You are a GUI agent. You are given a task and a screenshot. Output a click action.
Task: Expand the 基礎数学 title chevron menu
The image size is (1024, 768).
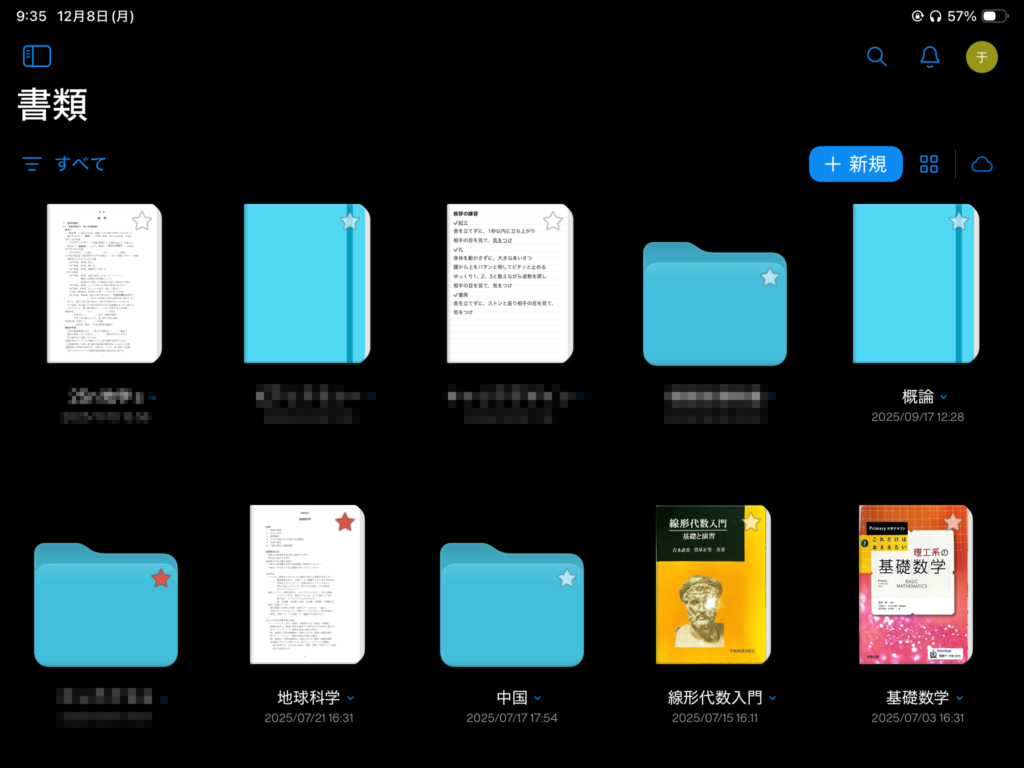[959, 698]
